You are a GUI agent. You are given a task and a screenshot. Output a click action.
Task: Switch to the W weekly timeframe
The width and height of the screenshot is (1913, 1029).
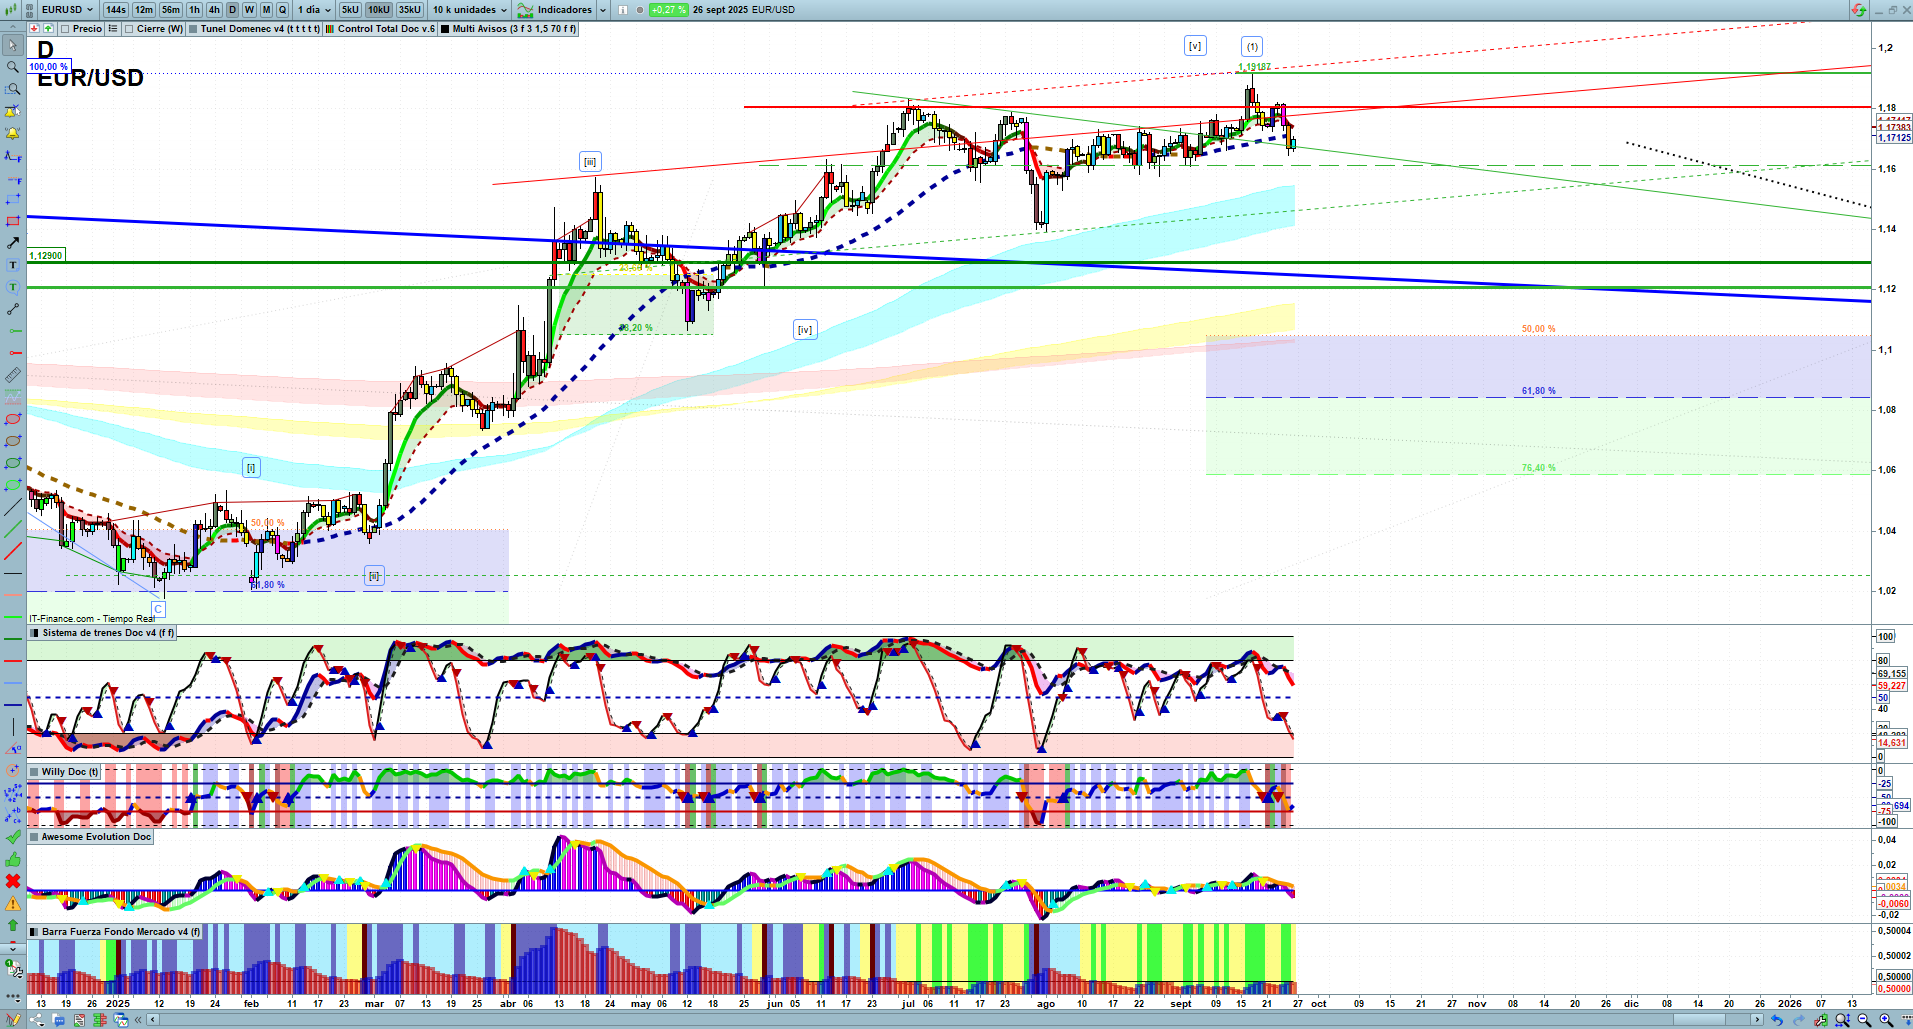click(249, 10)
